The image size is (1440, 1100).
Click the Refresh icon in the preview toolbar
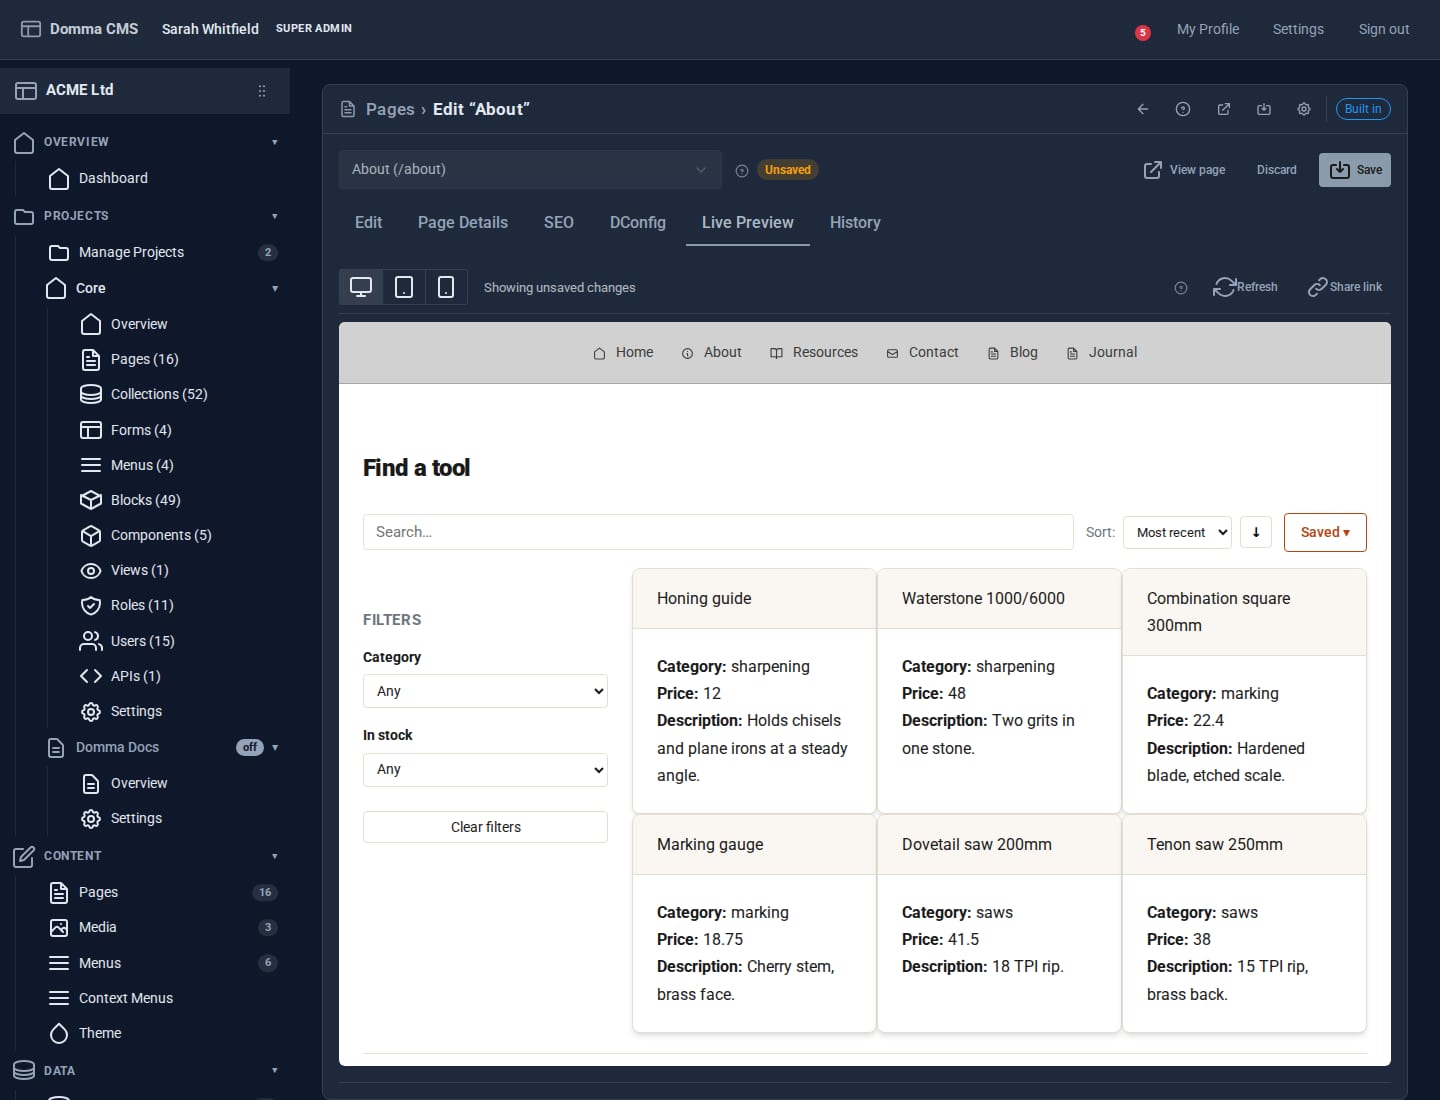coord(1224,287)
